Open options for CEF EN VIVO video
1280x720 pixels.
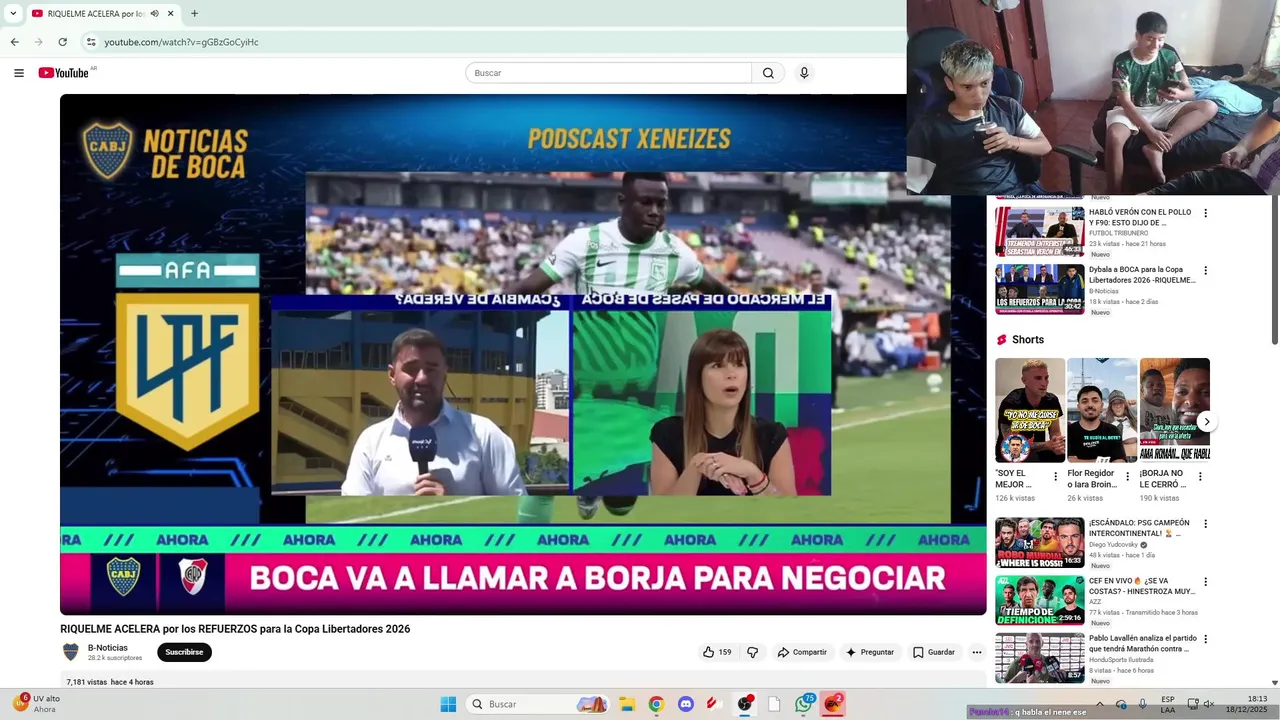[x=1205, y=581]
